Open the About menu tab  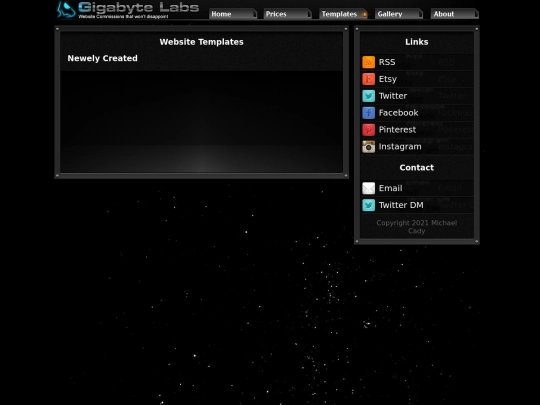[x=455, y=14]
